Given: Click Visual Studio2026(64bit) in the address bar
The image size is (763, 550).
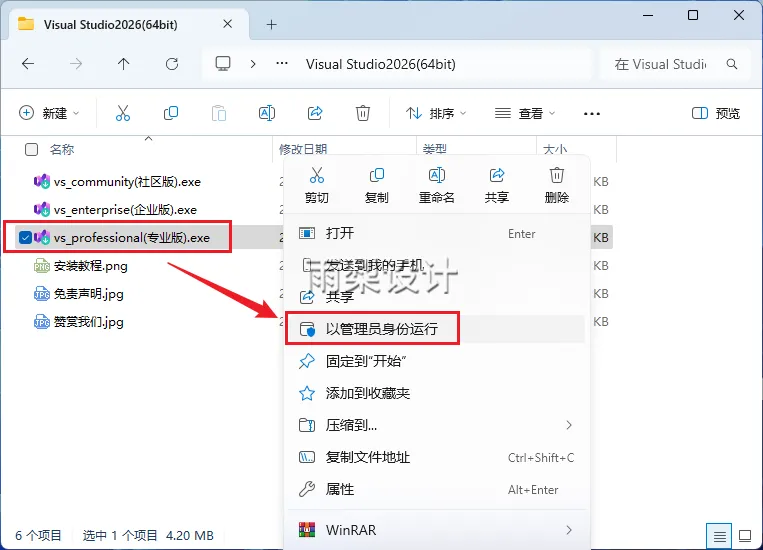Looking at the screenshot, I should pos(381,64).
